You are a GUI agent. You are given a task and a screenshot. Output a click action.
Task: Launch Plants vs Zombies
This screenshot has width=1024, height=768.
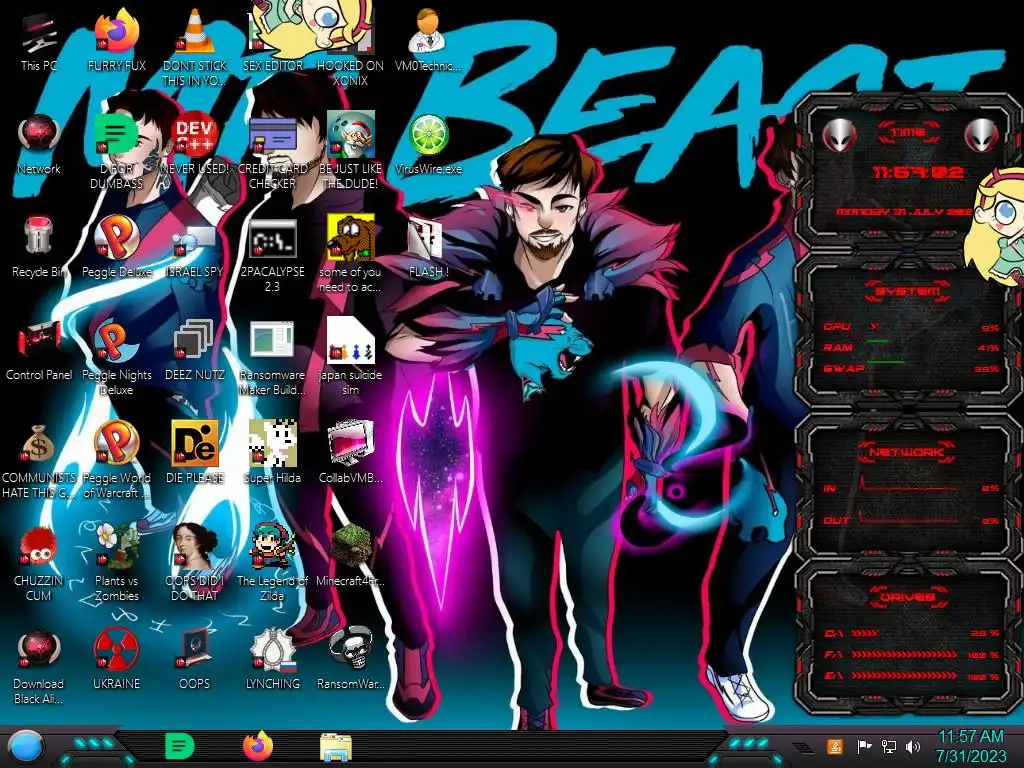116,563
